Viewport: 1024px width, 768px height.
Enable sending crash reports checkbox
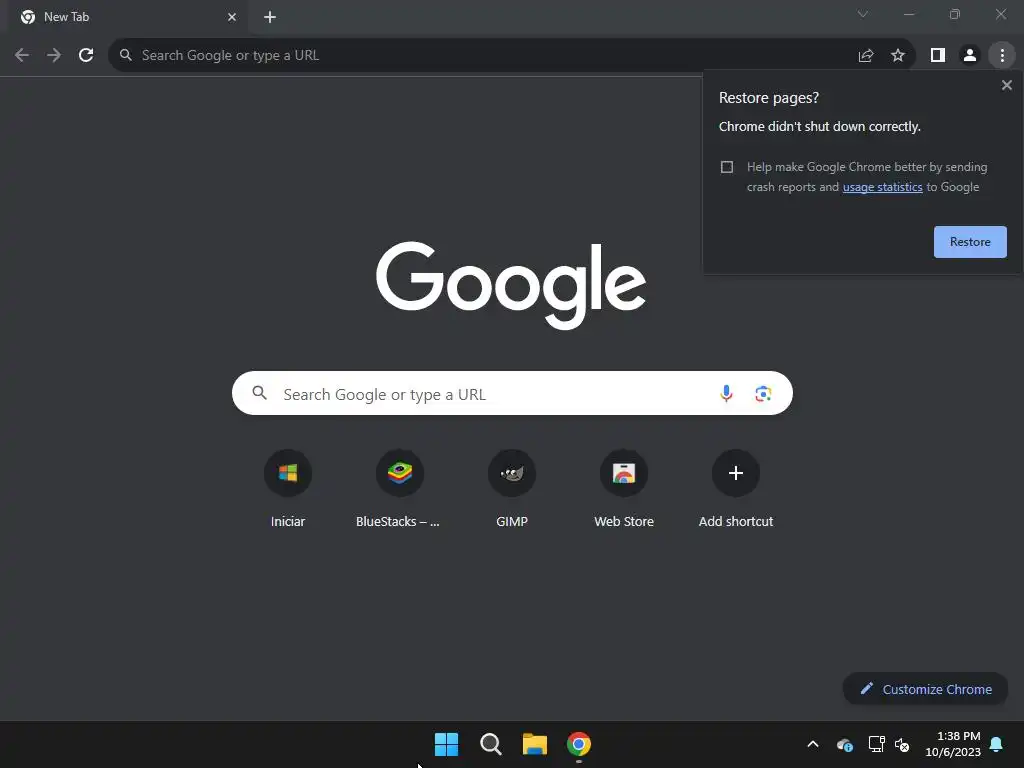point(727,167)
